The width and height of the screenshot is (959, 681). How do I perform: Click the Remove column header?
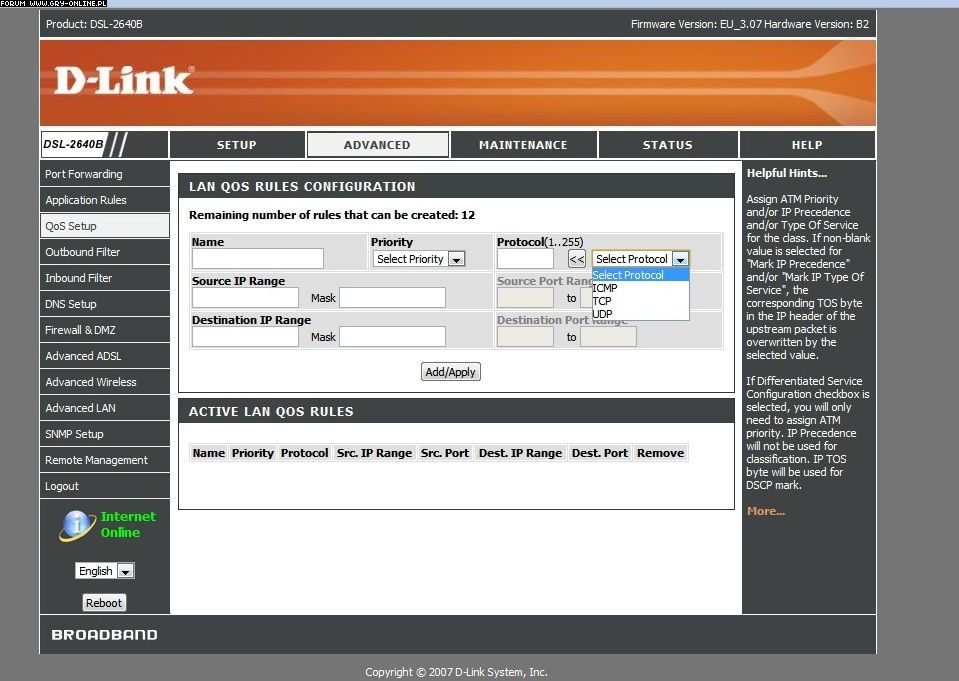661,453
